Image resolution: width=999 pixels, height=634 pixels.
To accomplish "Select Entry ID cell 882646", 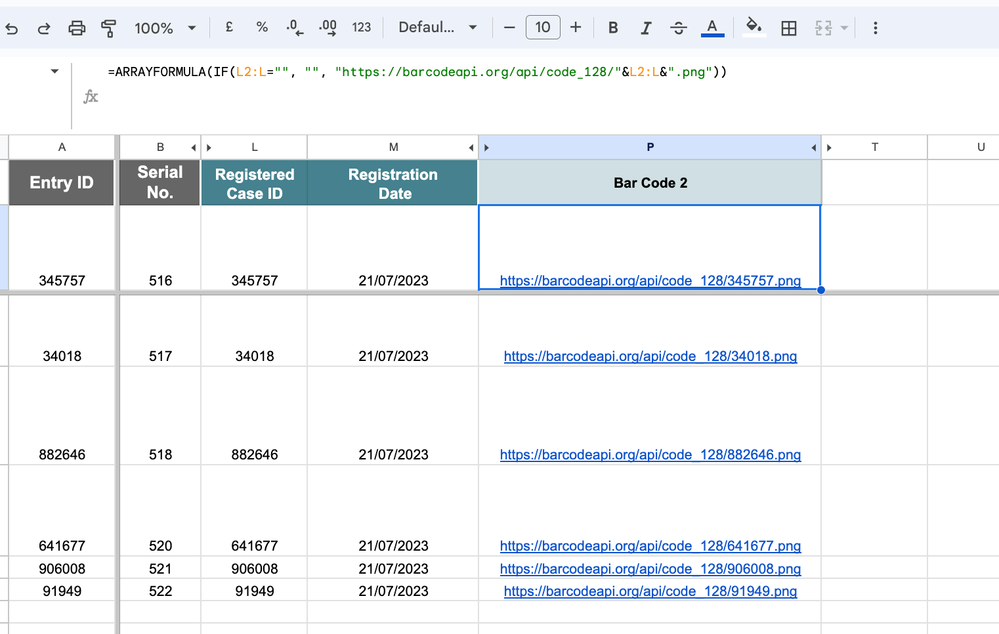I will click(x=62, y=415).
